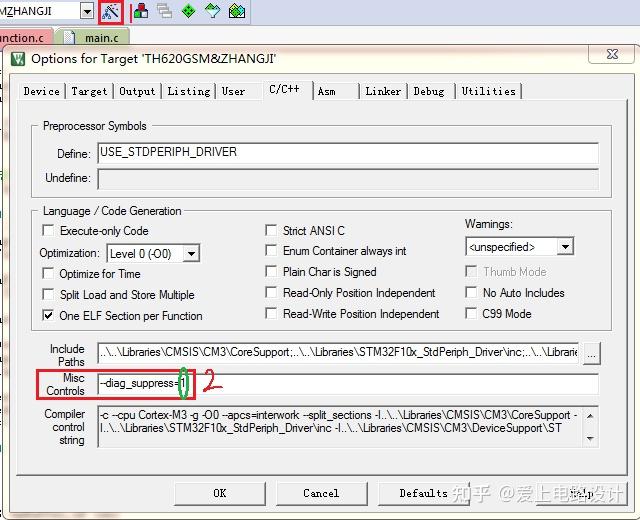This screenshot has height=520, width=640.
Task: Open Options for Target wand icon
Action: pyautogui.click(x=110, y=11)
